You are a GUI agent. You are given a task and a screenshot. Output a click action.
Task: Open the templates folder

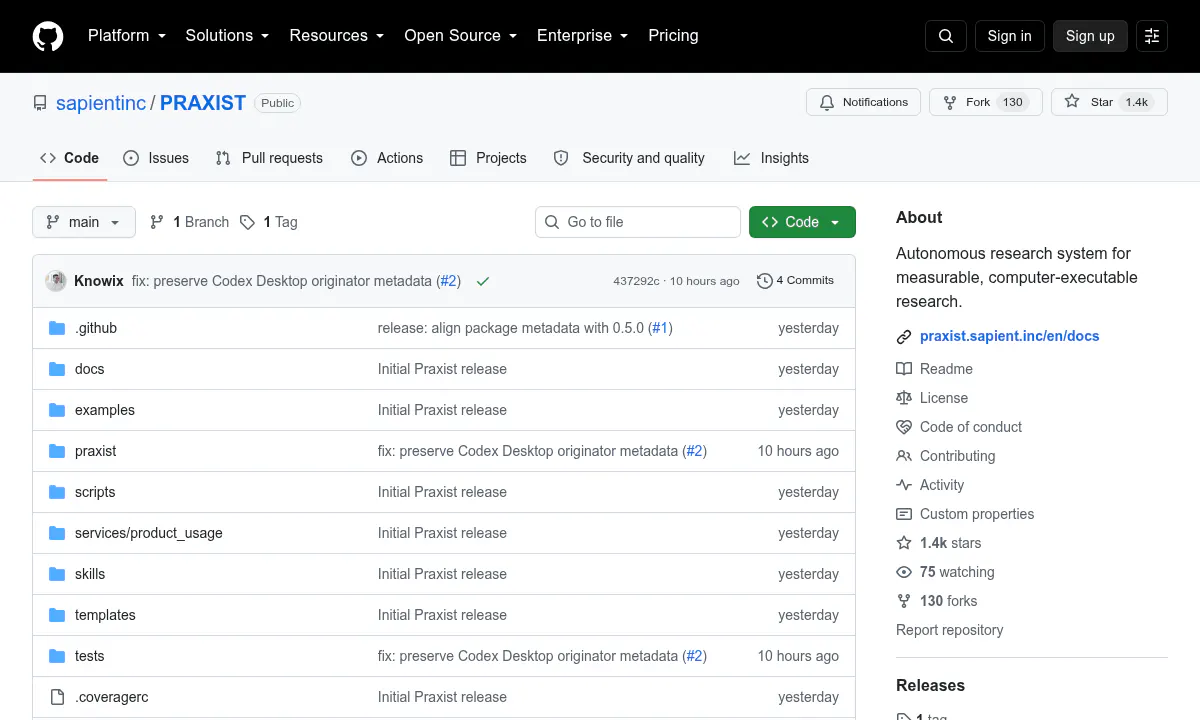click(x=105, y=615)
